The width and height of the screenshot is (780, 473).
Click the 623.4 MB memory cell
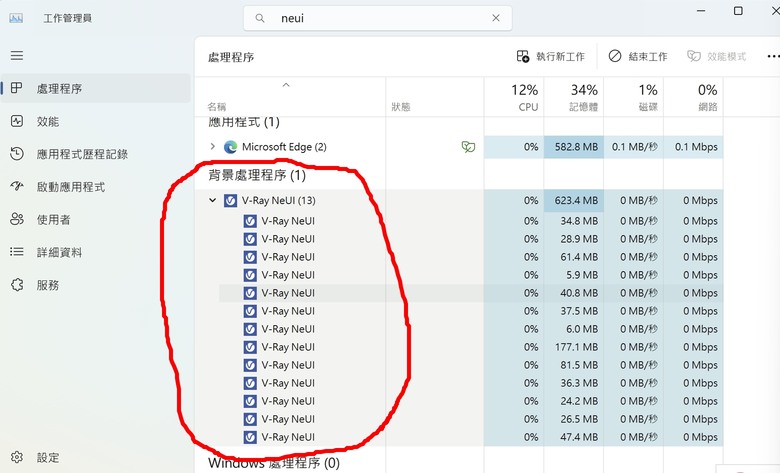pos(574,200)
